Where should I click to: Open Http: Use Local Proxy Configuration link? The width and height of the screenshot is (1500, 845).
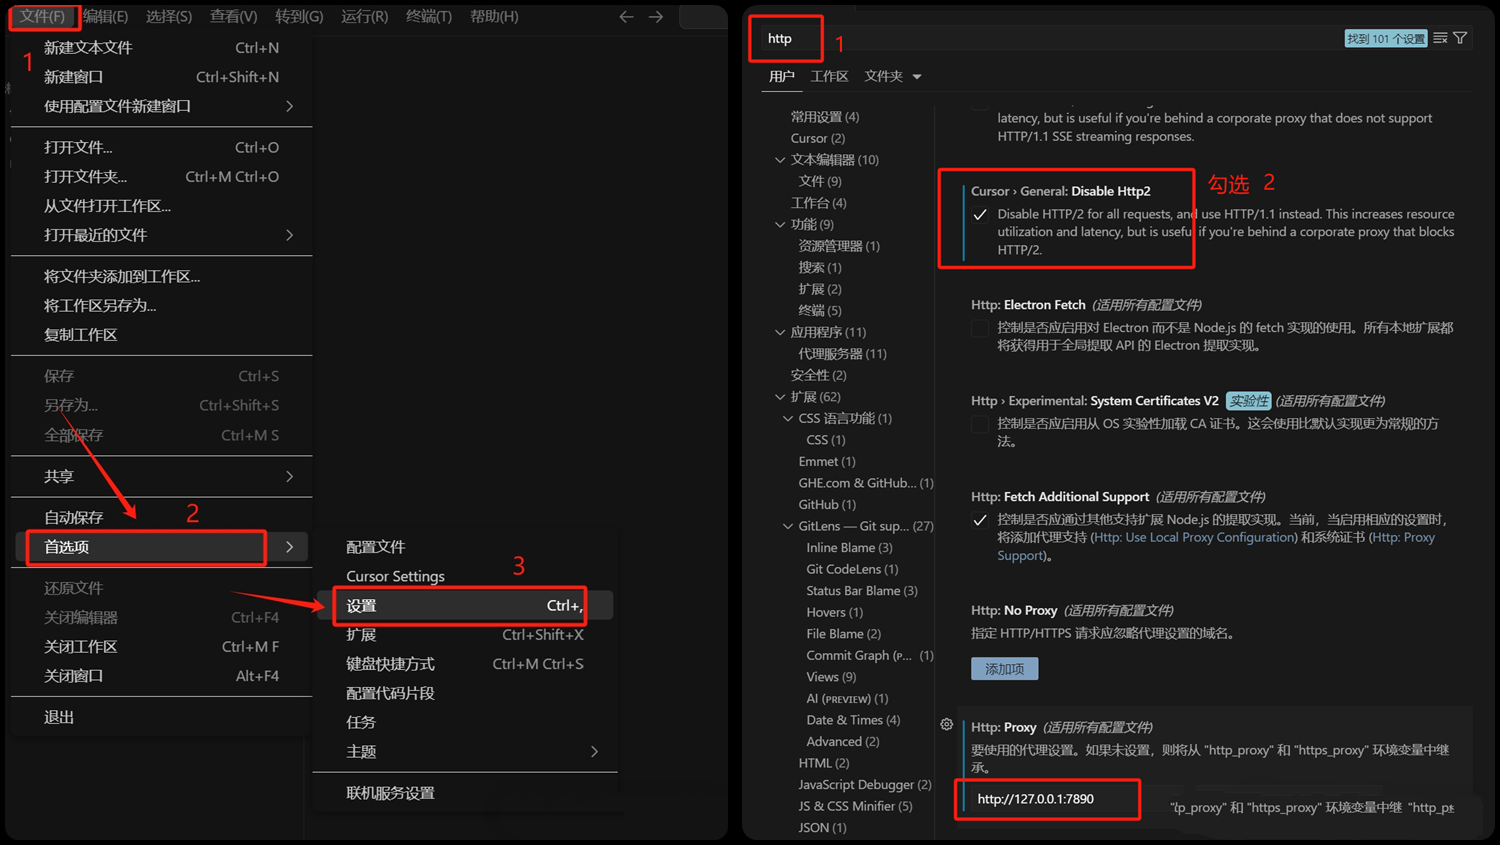click(x=1195, y=538)
